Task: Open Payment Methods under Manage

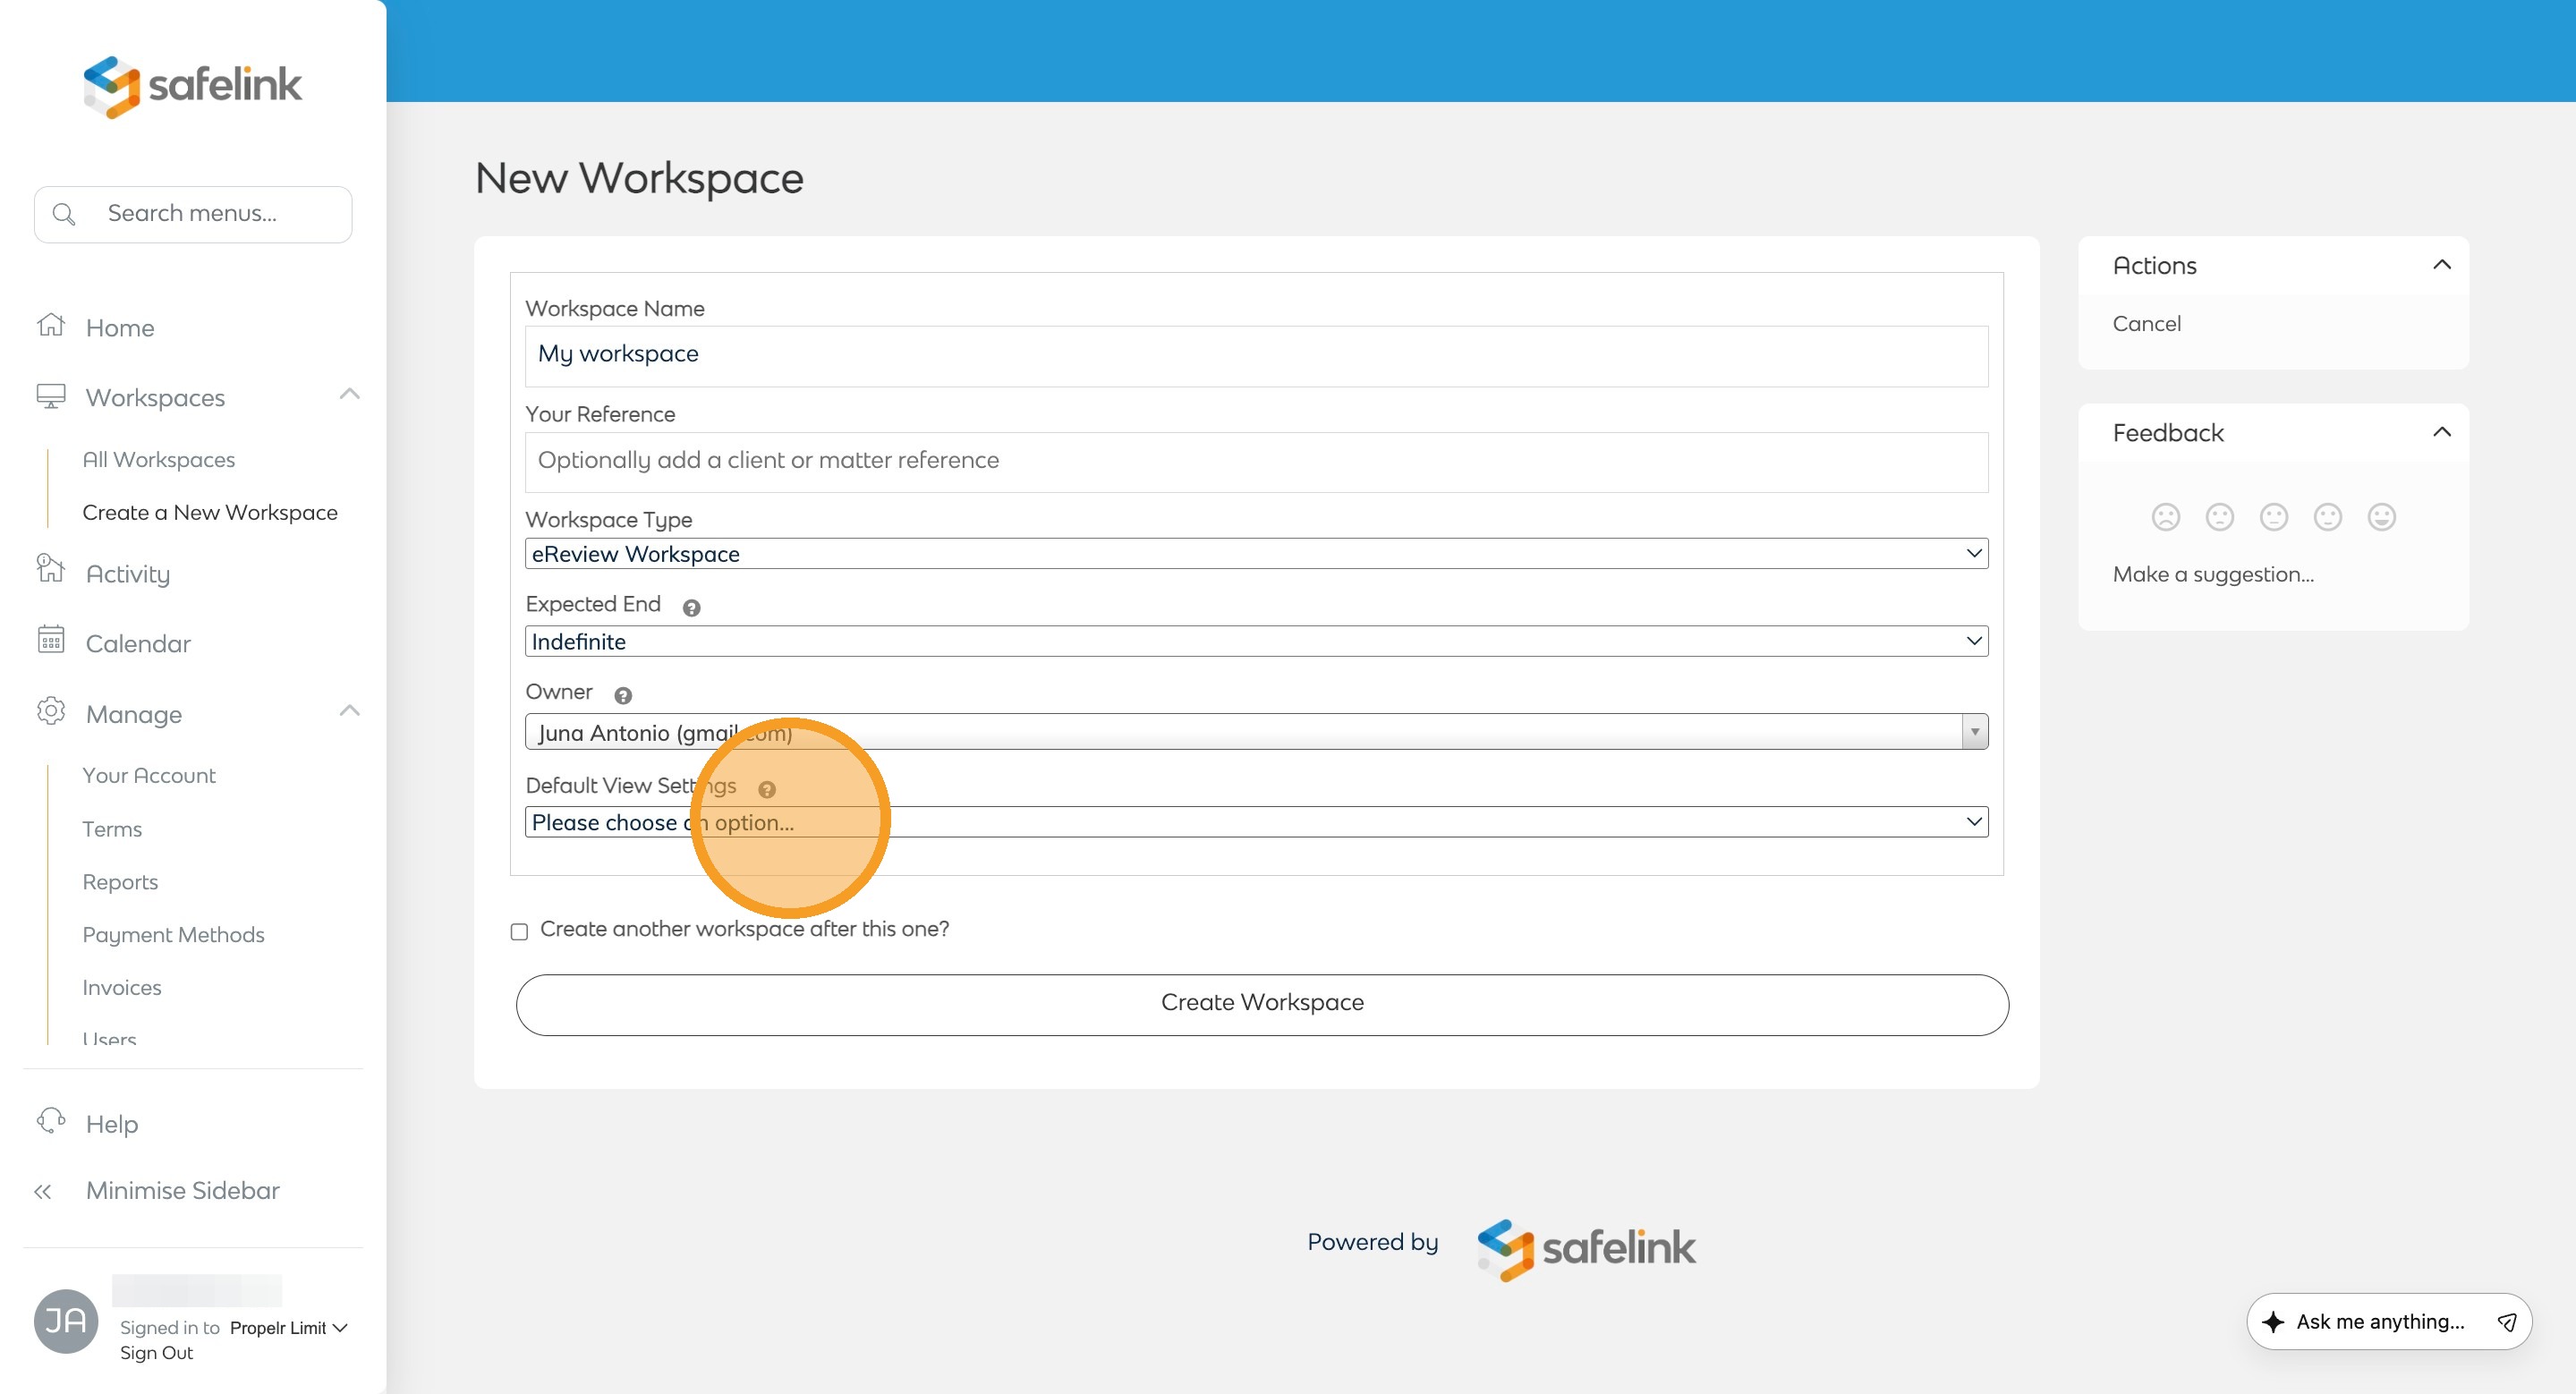Action: [173, 934]
